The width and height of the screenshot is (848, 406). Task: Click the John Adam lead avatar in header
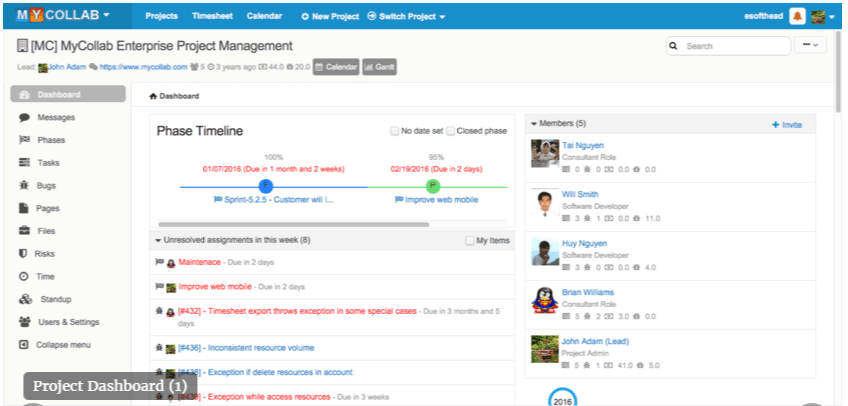(x=43, y=68)
